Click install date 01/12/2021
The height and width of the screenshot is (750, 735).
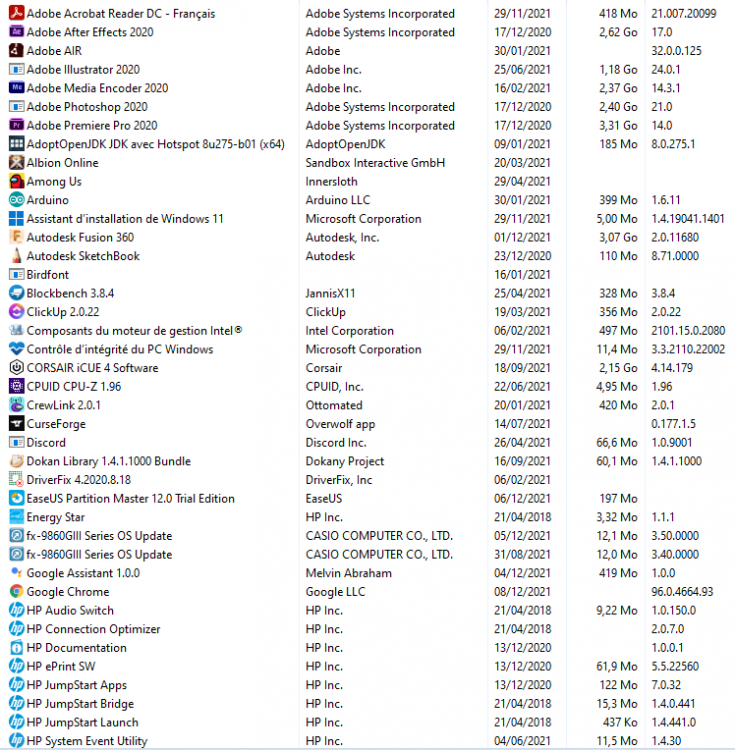[x=522, y=237]
